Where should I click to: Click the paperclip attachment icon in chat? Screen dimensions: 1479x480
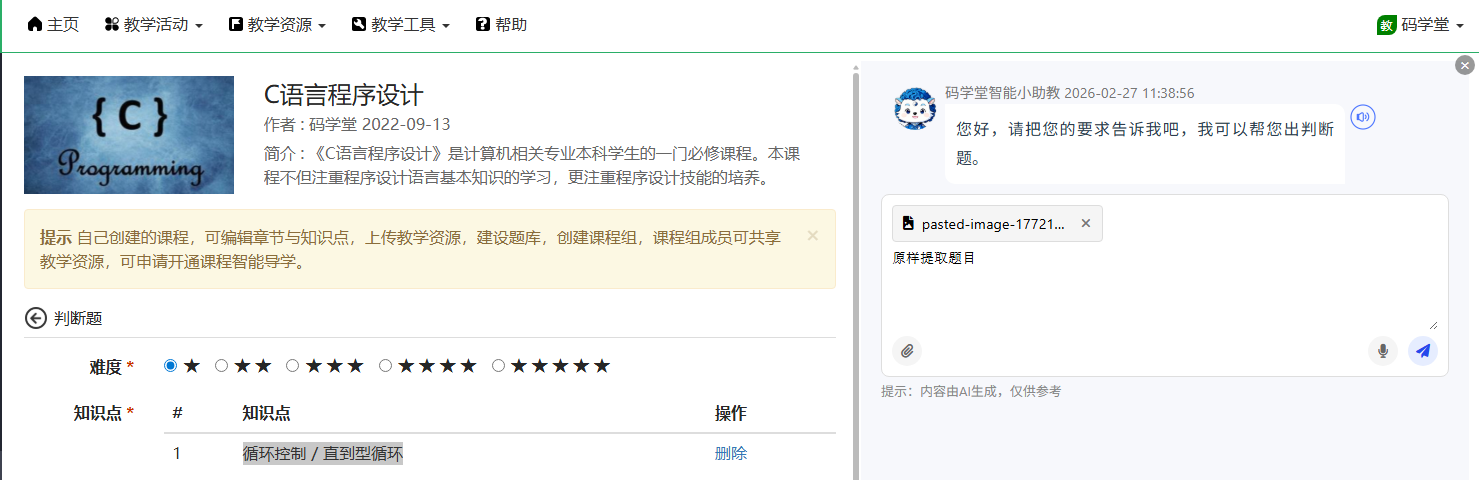coord(907,351)
